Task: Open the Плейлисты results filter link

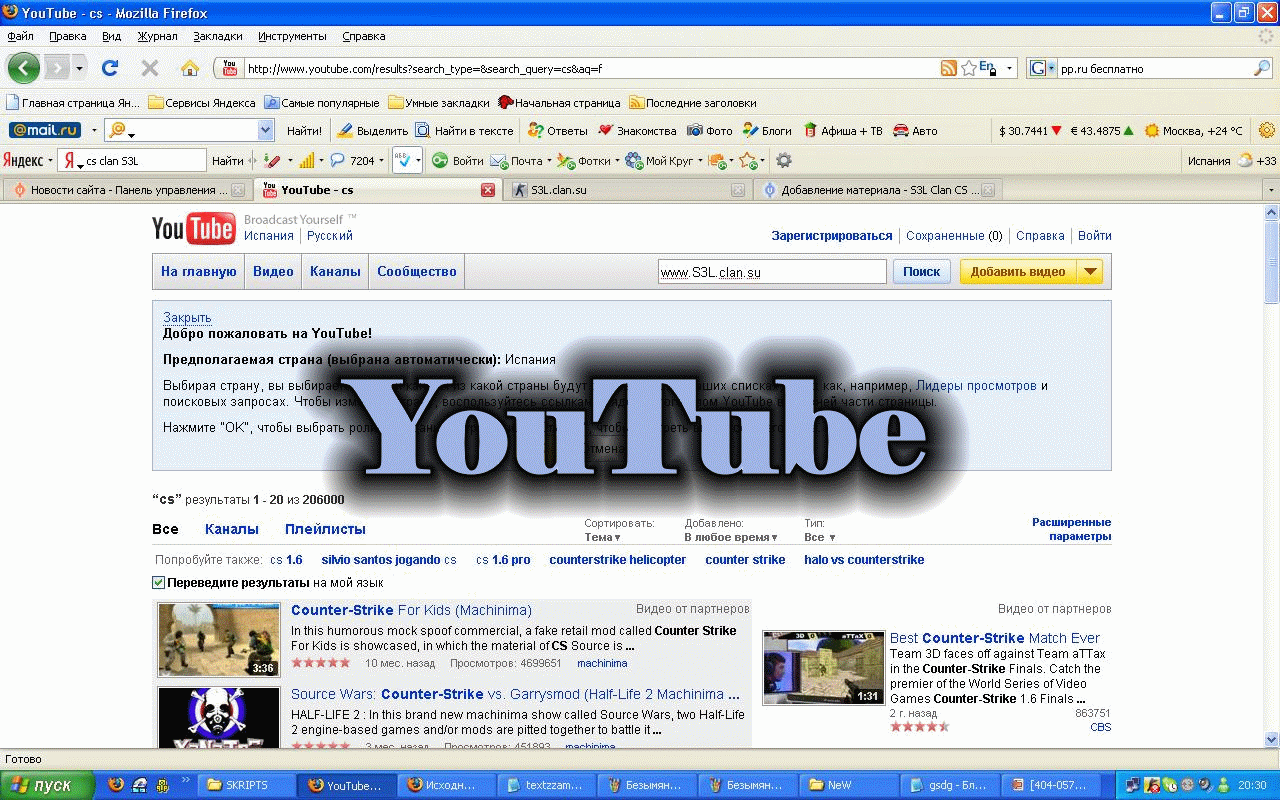Action: point(325,529)
